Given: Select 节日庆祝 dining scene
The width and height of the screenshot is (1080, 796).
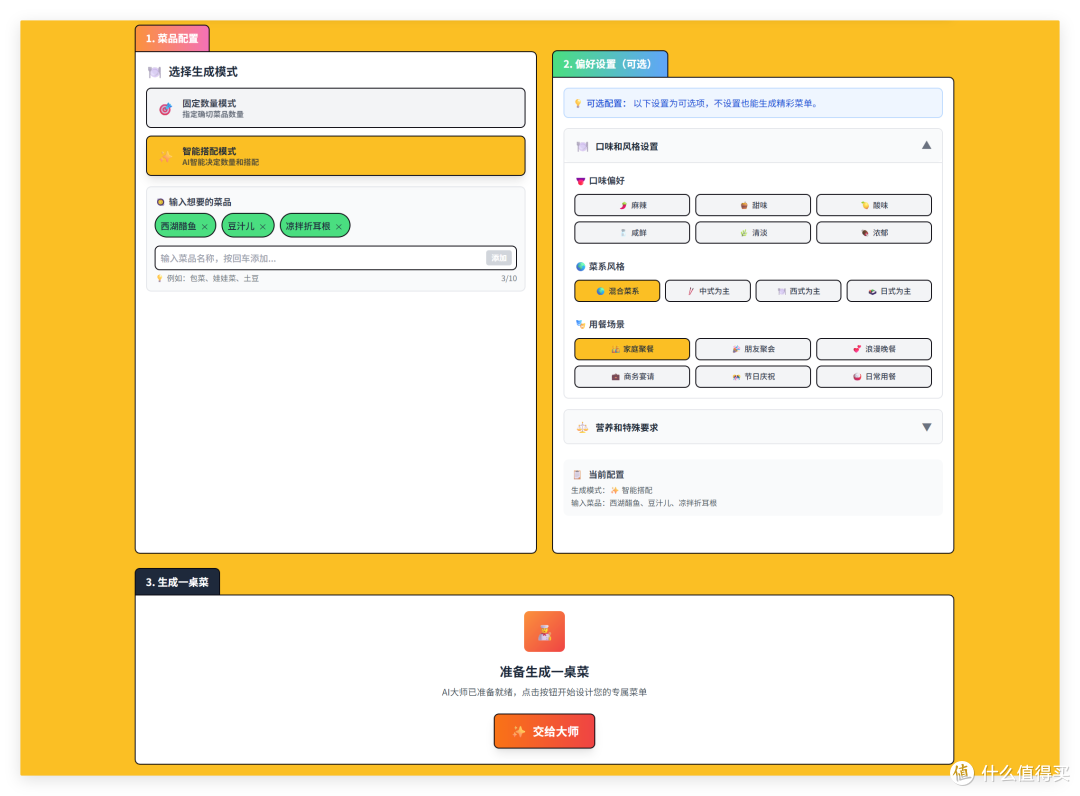Looking at the screenshot, I should click(753, 377).
